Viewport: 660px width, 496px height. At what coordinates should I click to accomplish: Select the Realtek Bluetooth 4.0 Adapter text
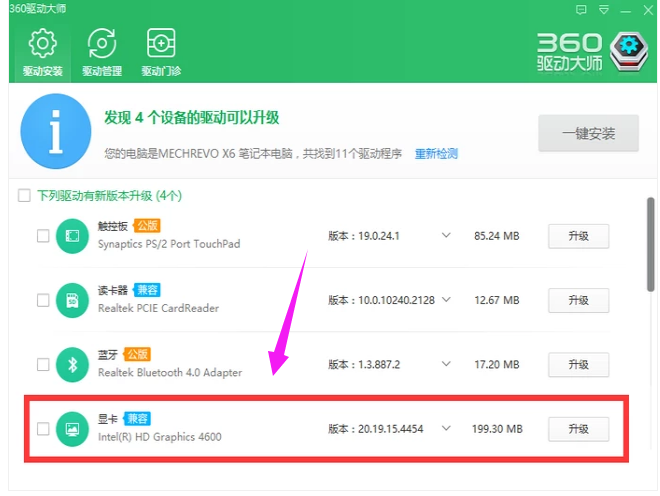tap(170, 373)
